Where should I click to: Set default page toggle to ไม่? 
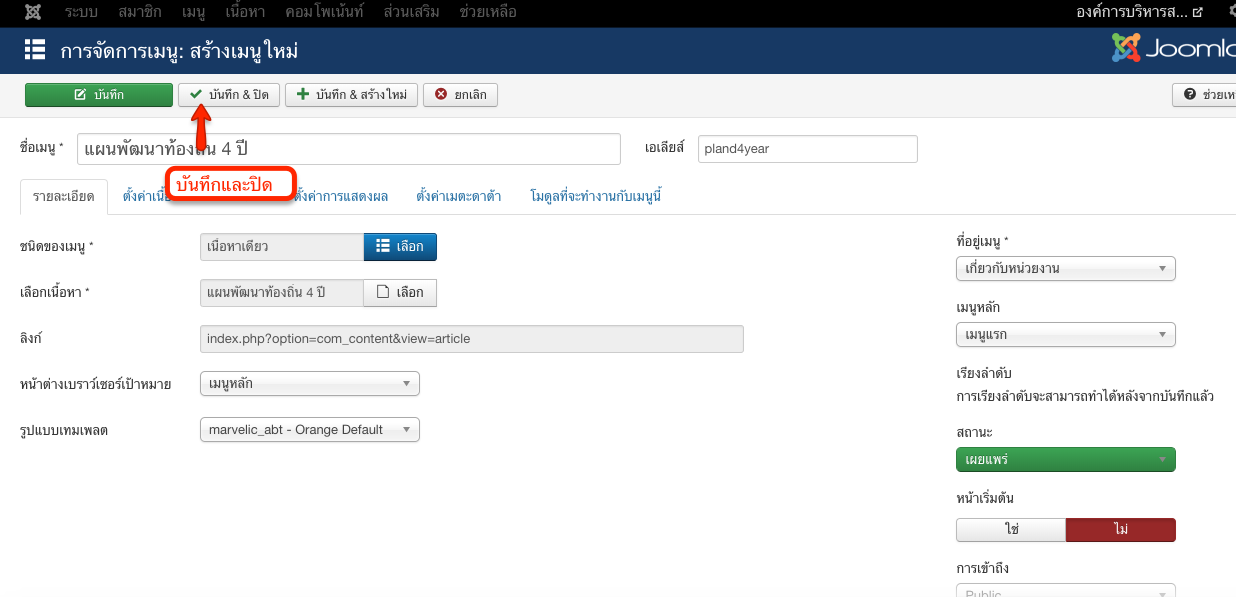coord(1120,529)
